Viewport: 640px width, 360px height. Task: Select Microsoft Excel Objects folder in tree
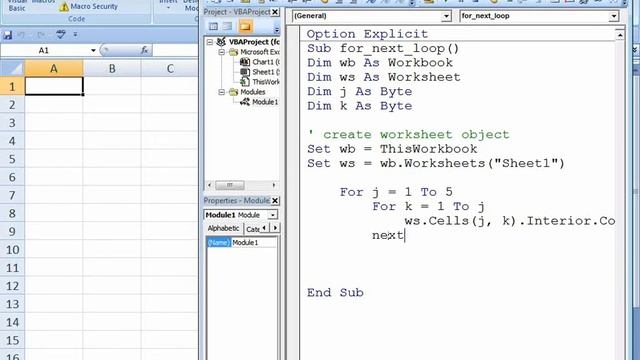[260, 52]
